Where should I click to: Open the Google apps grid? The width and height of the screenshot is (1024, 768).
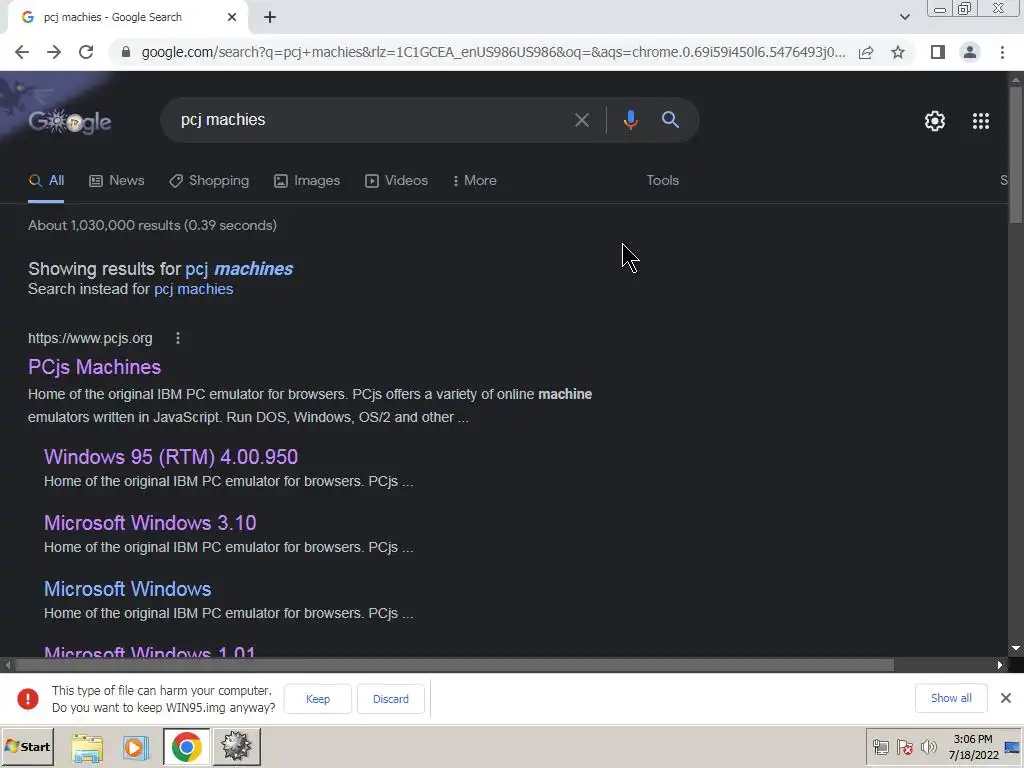981,121
